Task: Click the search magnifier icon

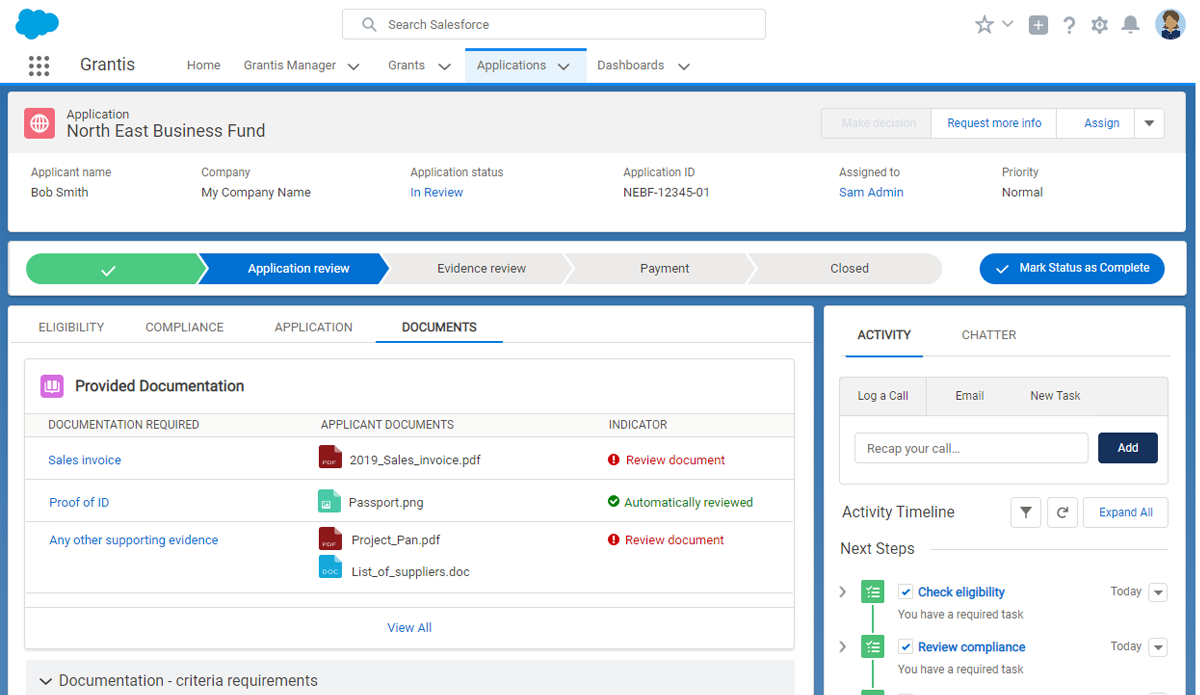Action: click(x=369, y=24)
